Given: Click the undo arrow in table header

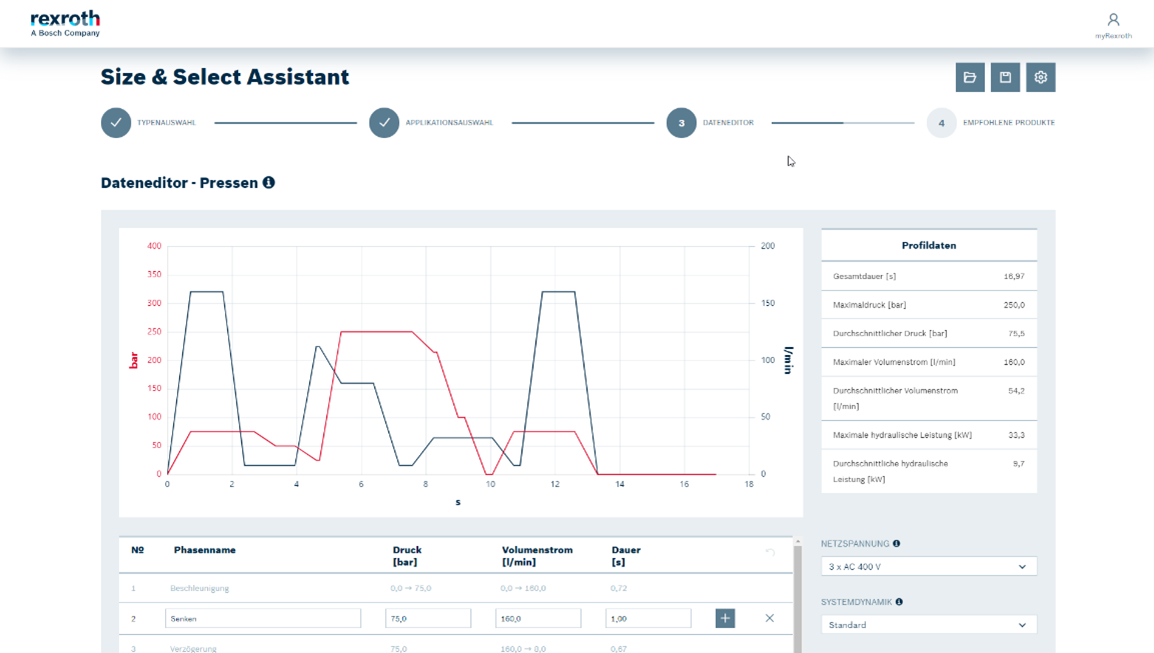Looking at the screenshot, I should (x=769, y=552).
